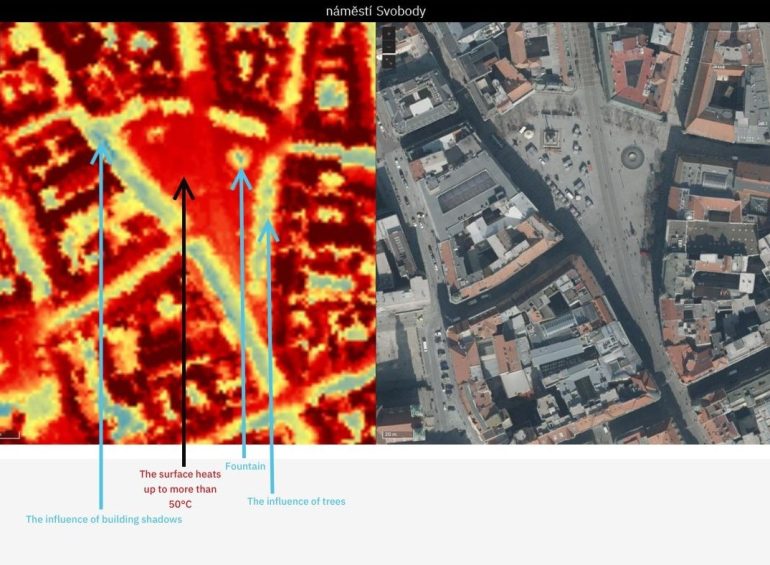Click the building shadows arrow tip
Screen dimensions: 770x565
100,146
